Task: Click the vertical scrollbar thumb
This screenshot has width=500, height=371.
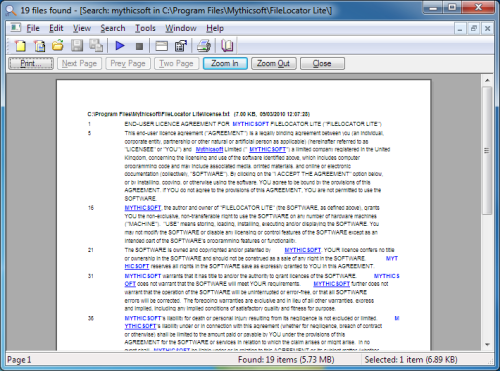Action: coord(487,150)
